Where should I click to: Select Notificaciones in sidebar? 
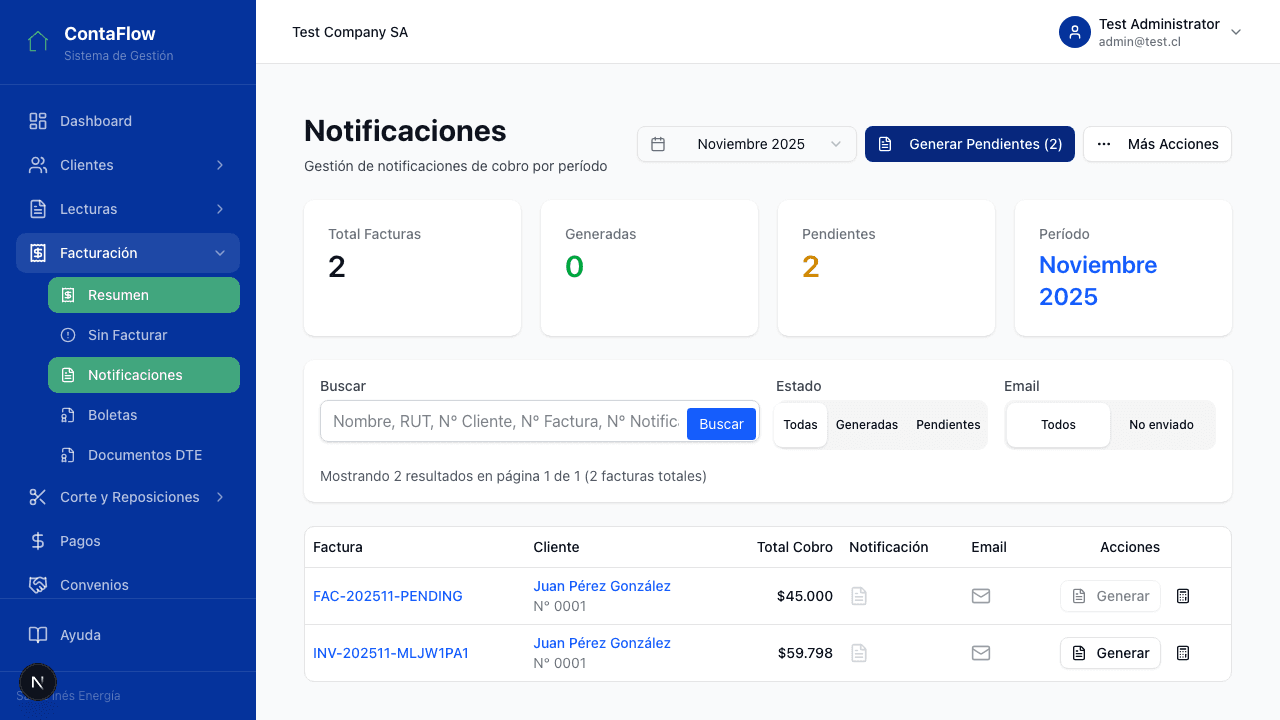pyautogui.click(x=144, y=375)
